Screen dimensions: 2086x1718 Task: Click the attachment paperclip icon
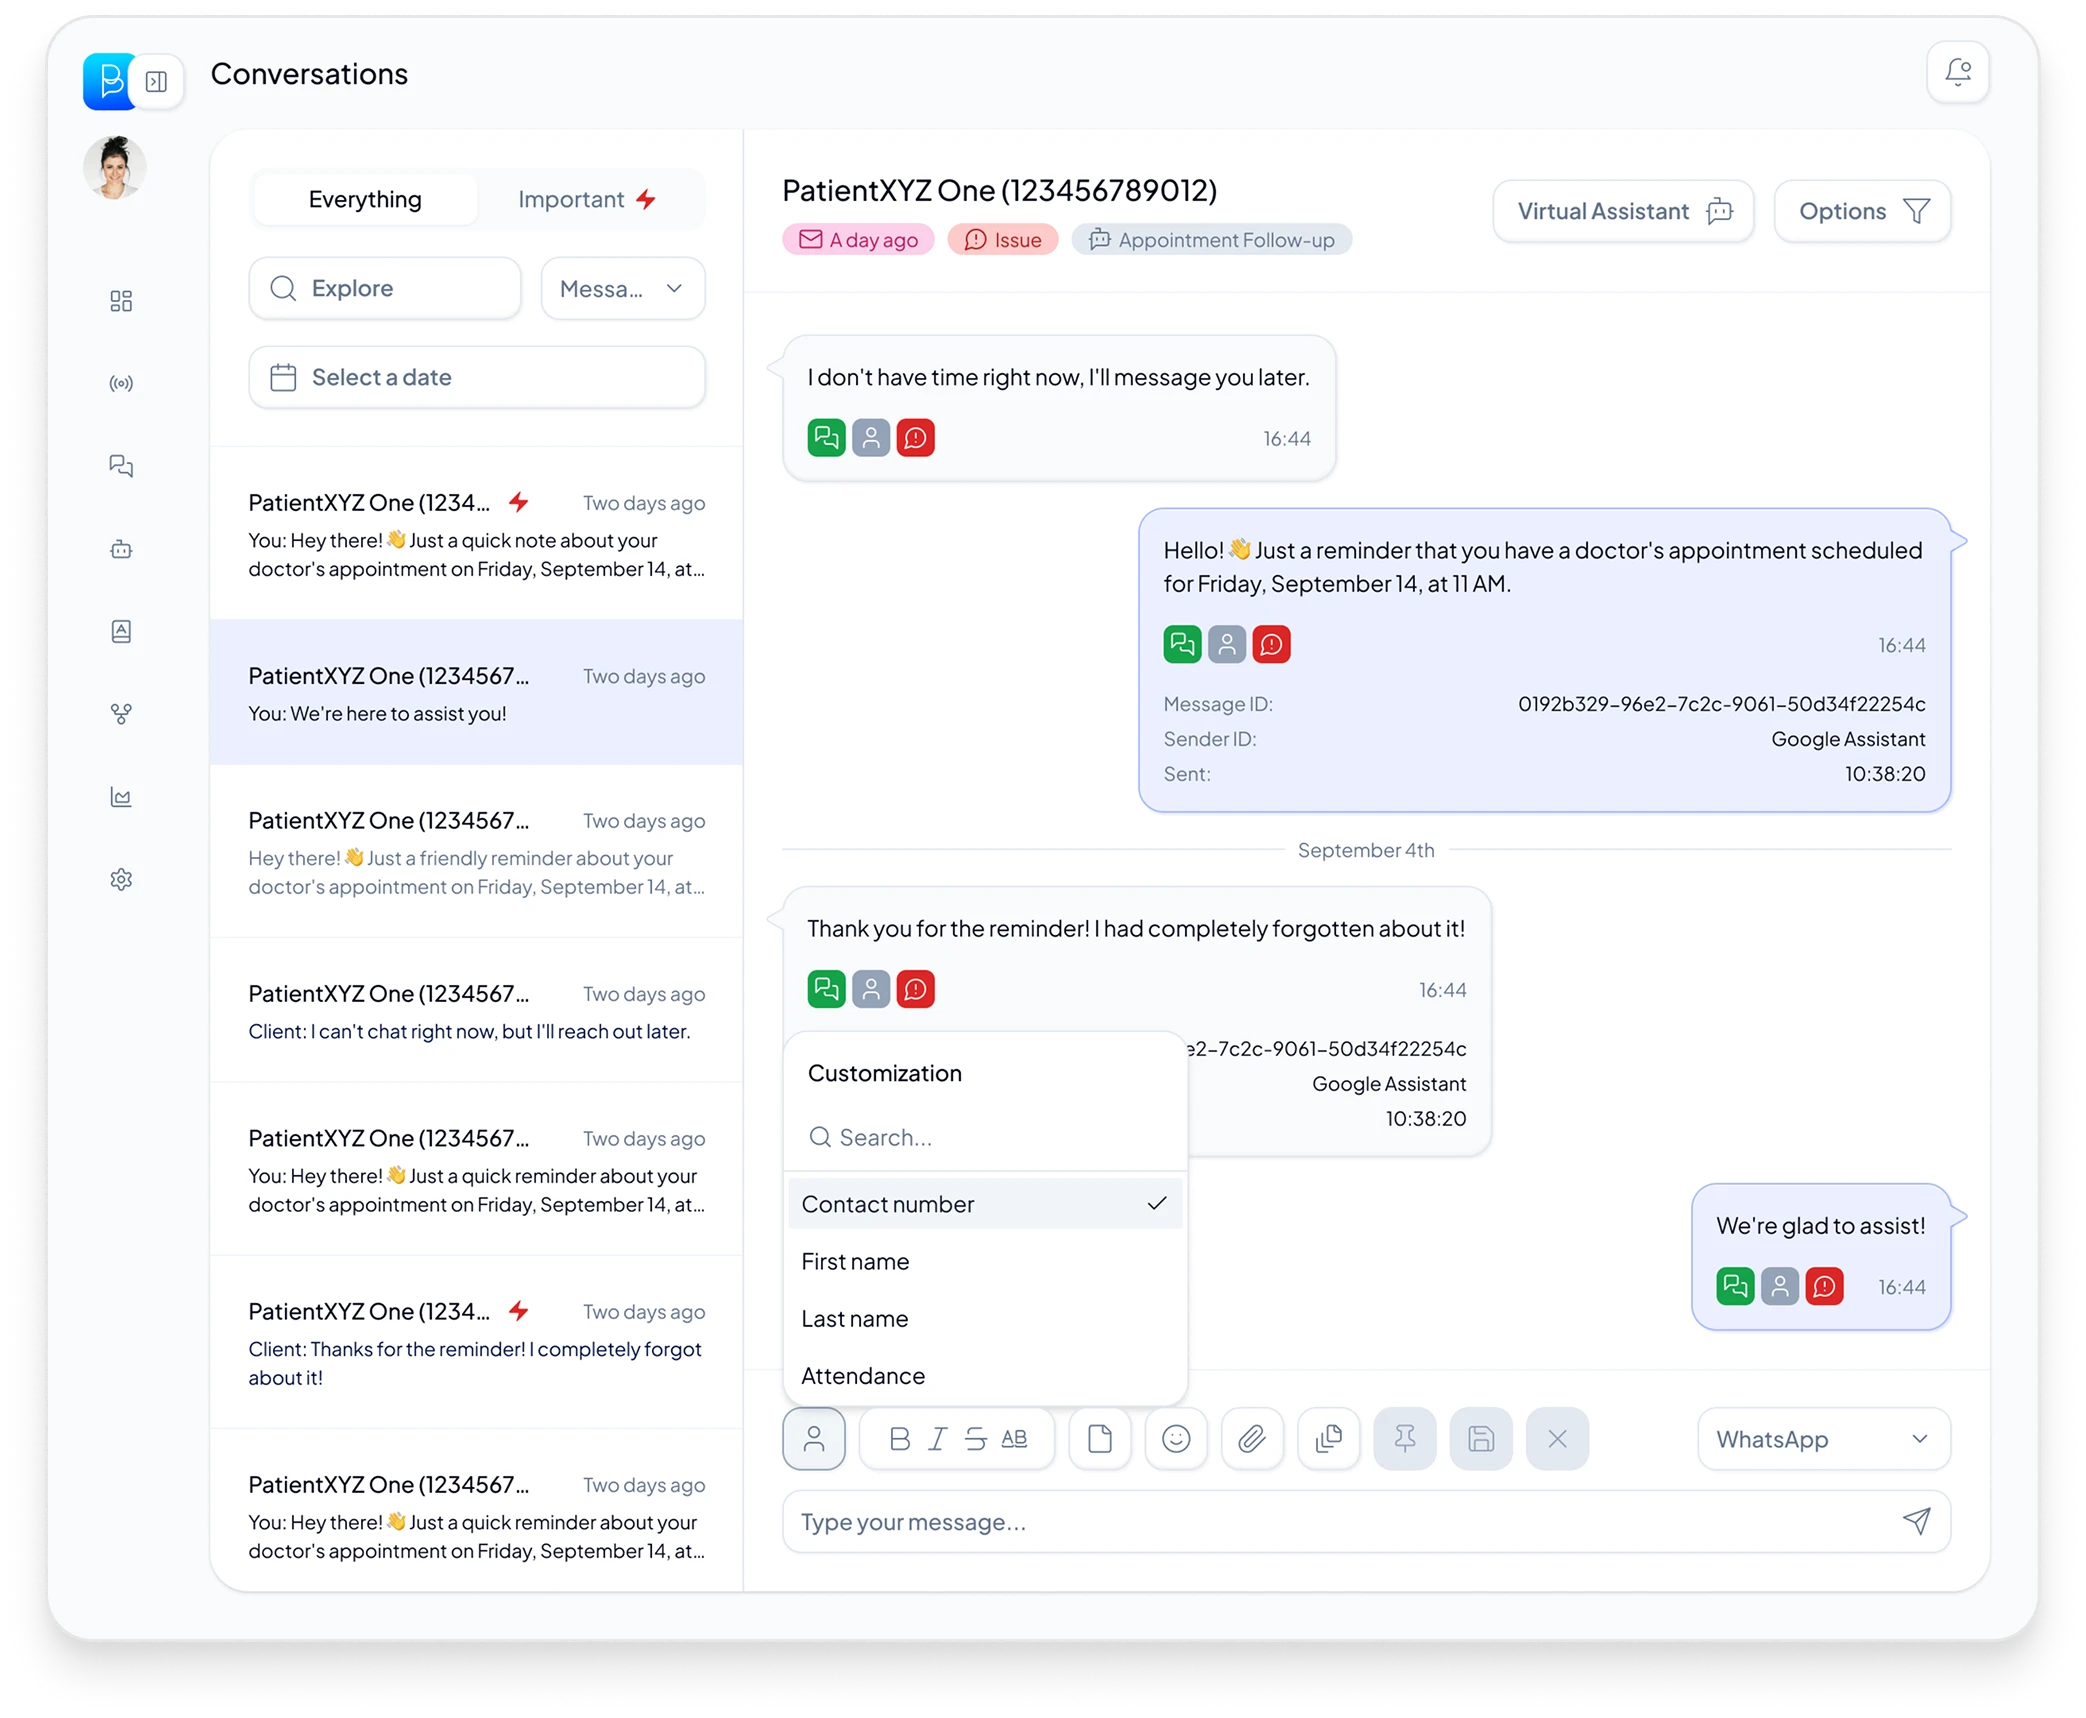coord(1251,1439)
